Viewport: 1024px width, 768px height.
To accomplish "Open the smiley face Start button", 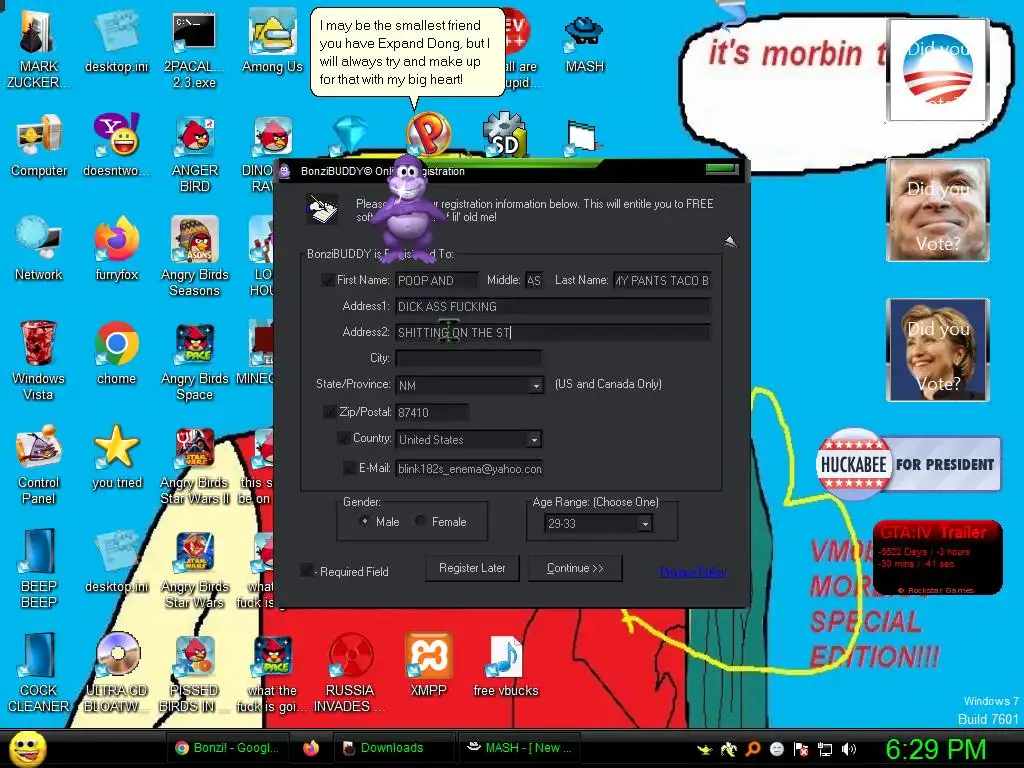I will tap(27, 748).
